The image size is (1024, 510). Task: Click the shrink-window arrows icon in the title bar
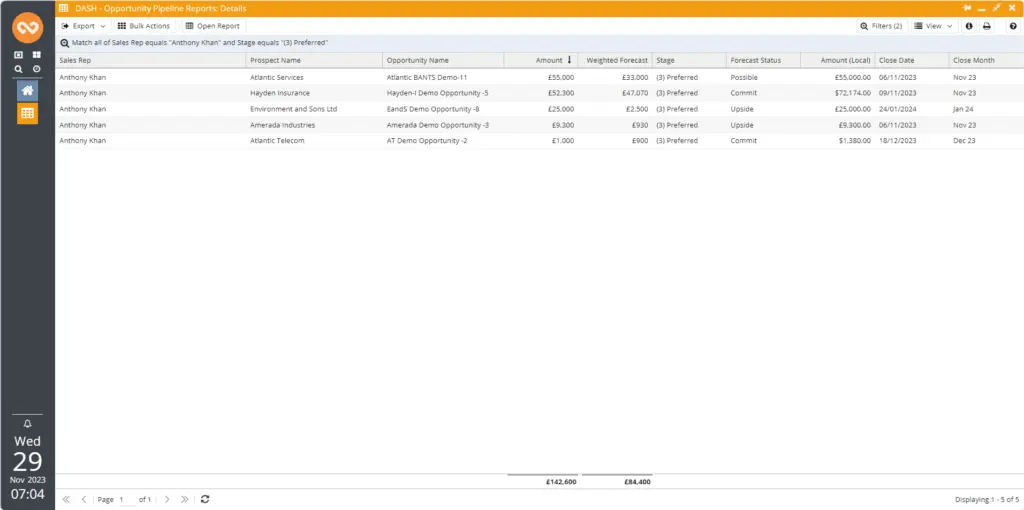click(x=997, y=8)
